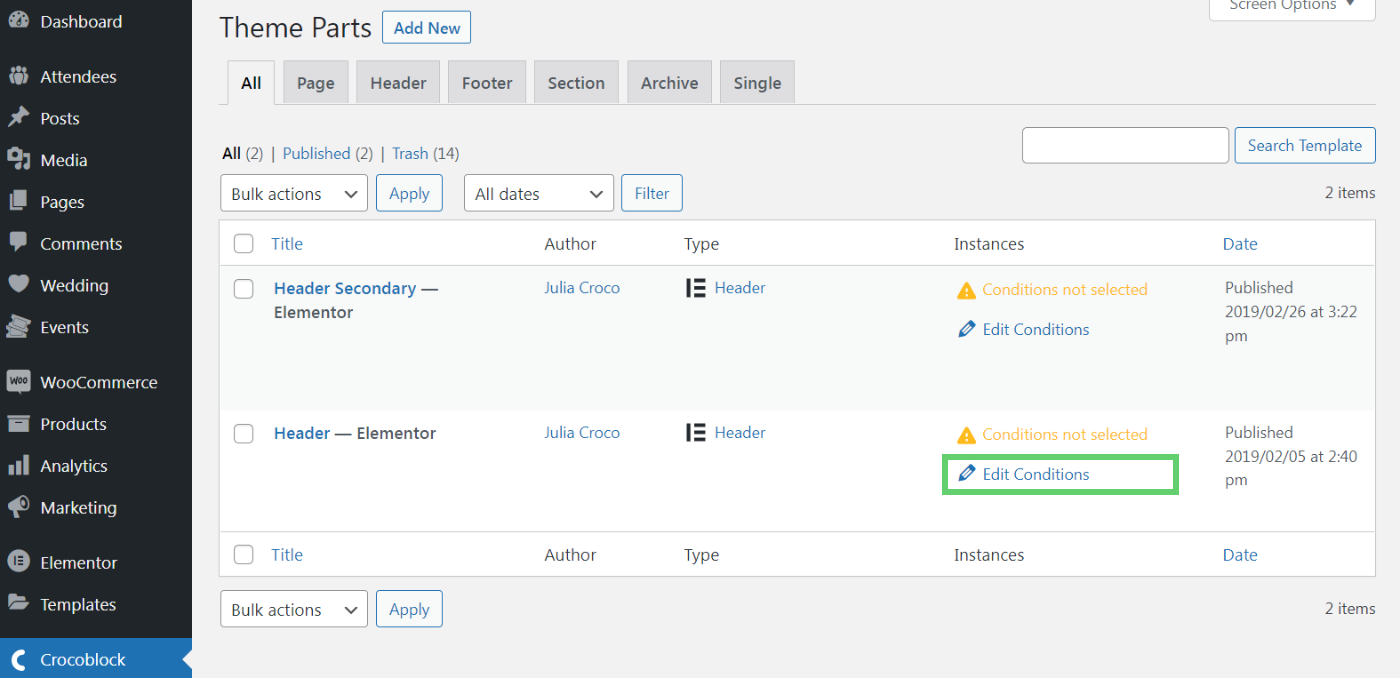Click the bottom Apply button
Viewport: 1400px width, 678px height.
pyautogui.click(x=409, y=610)
